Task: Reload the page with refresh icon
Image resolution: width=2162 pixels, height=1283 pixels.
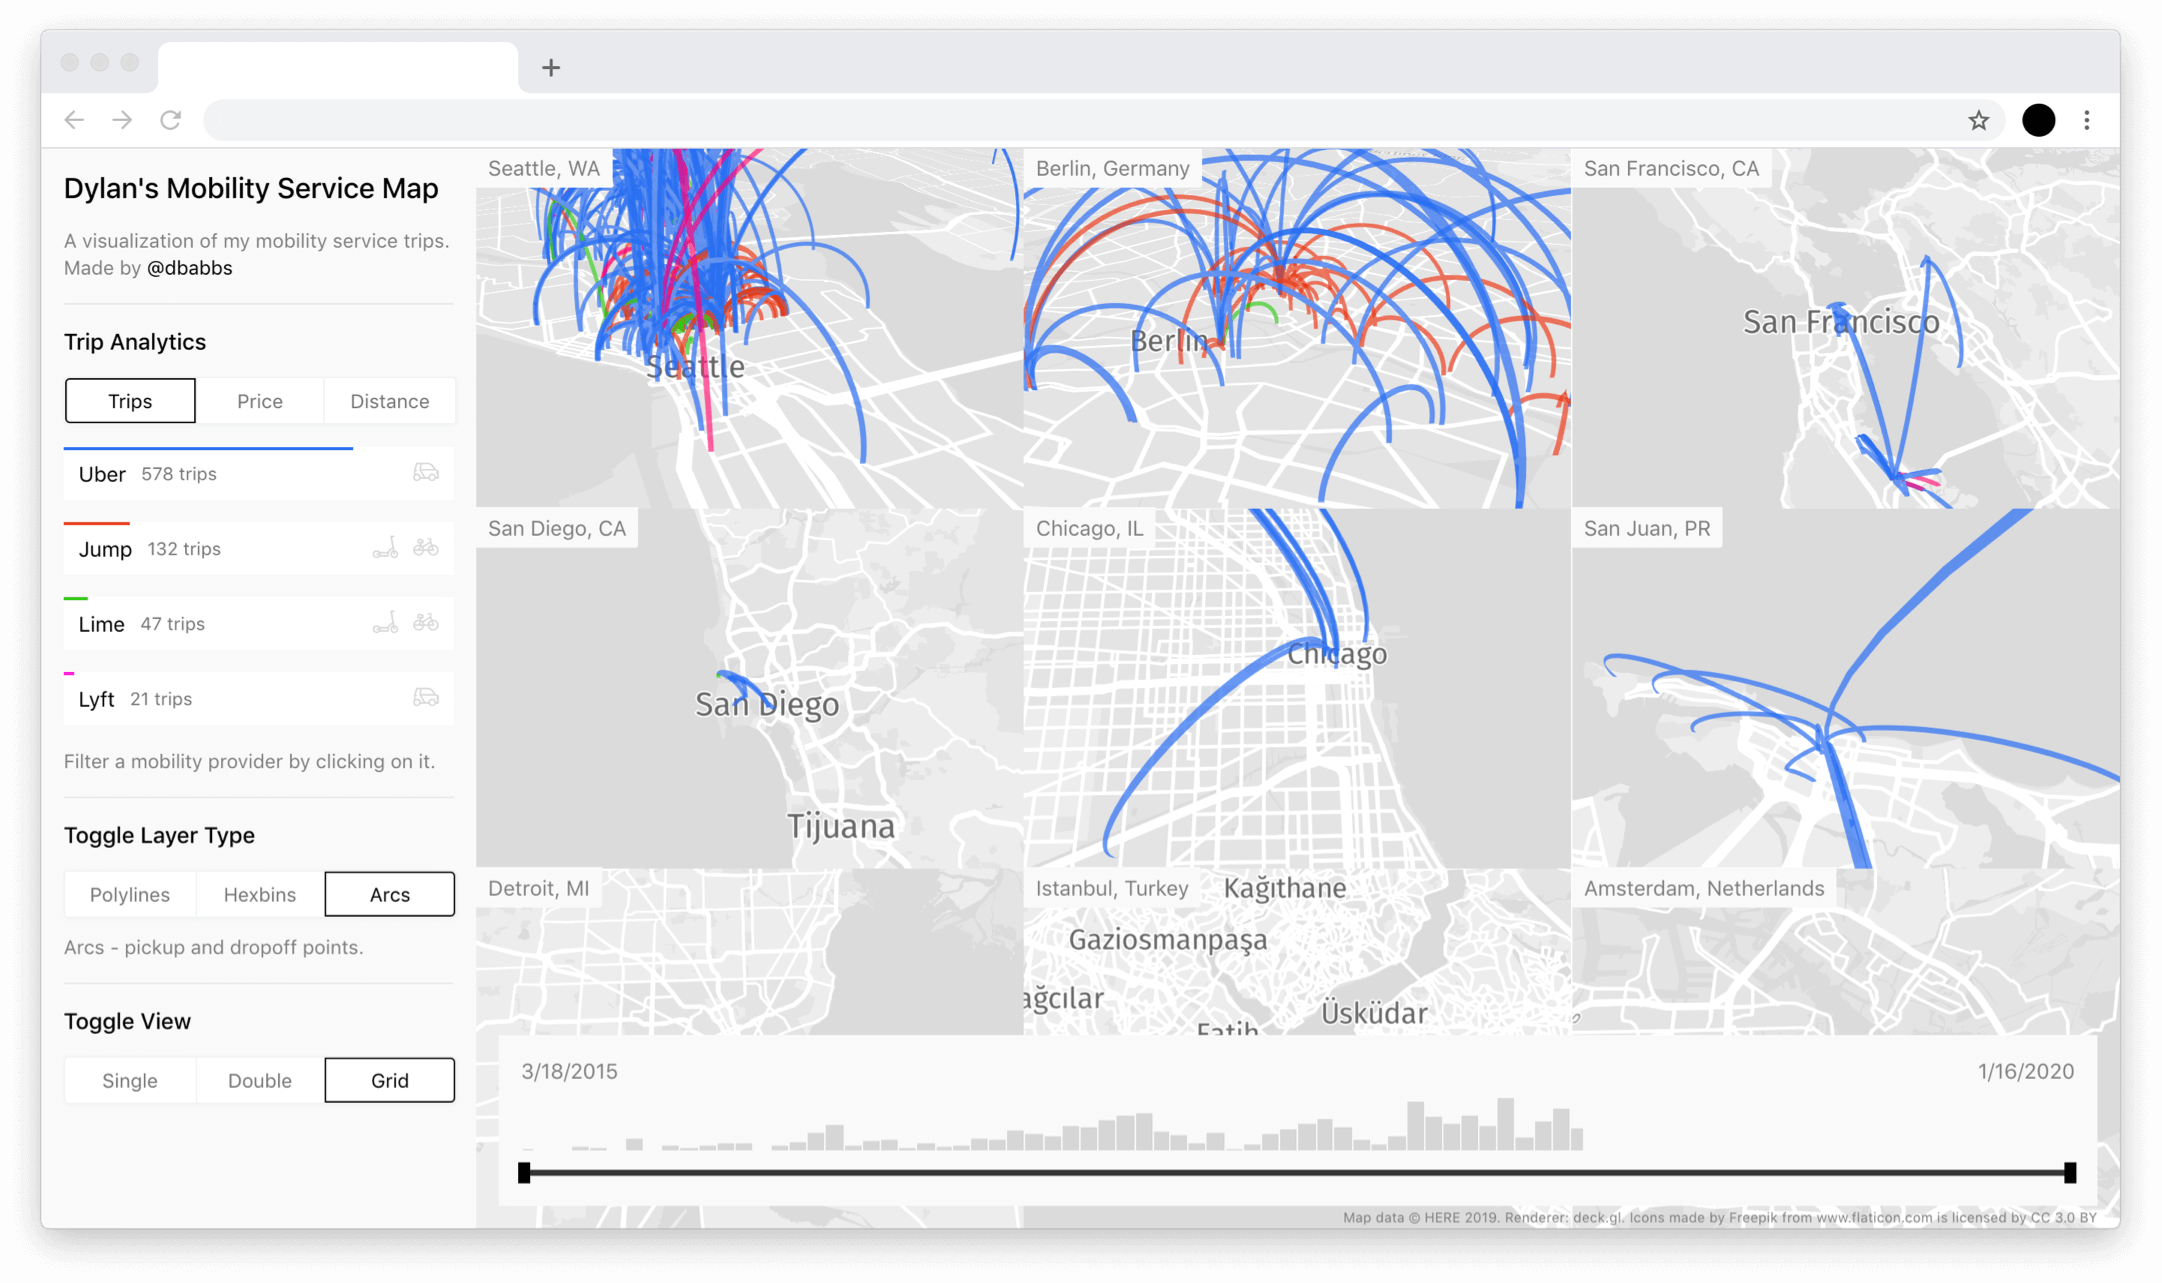Action: [171, 120]
